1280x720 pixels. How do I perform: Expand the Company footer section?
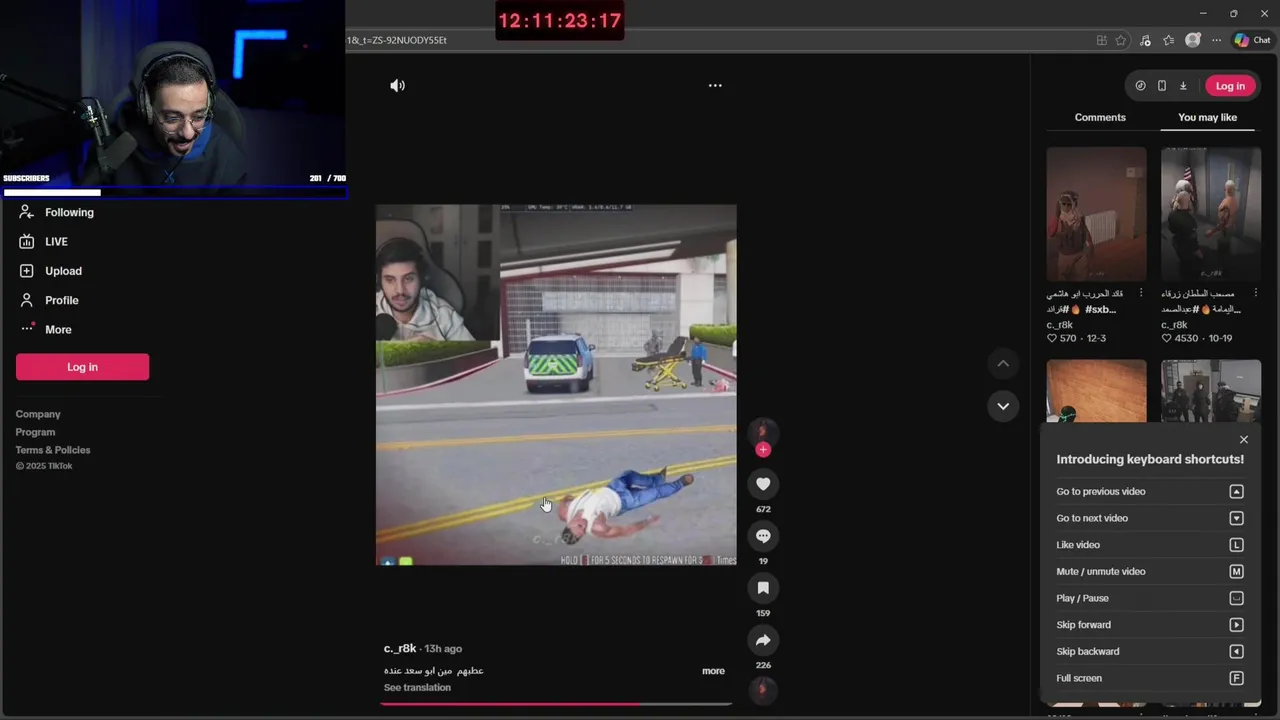pos(38,414)
